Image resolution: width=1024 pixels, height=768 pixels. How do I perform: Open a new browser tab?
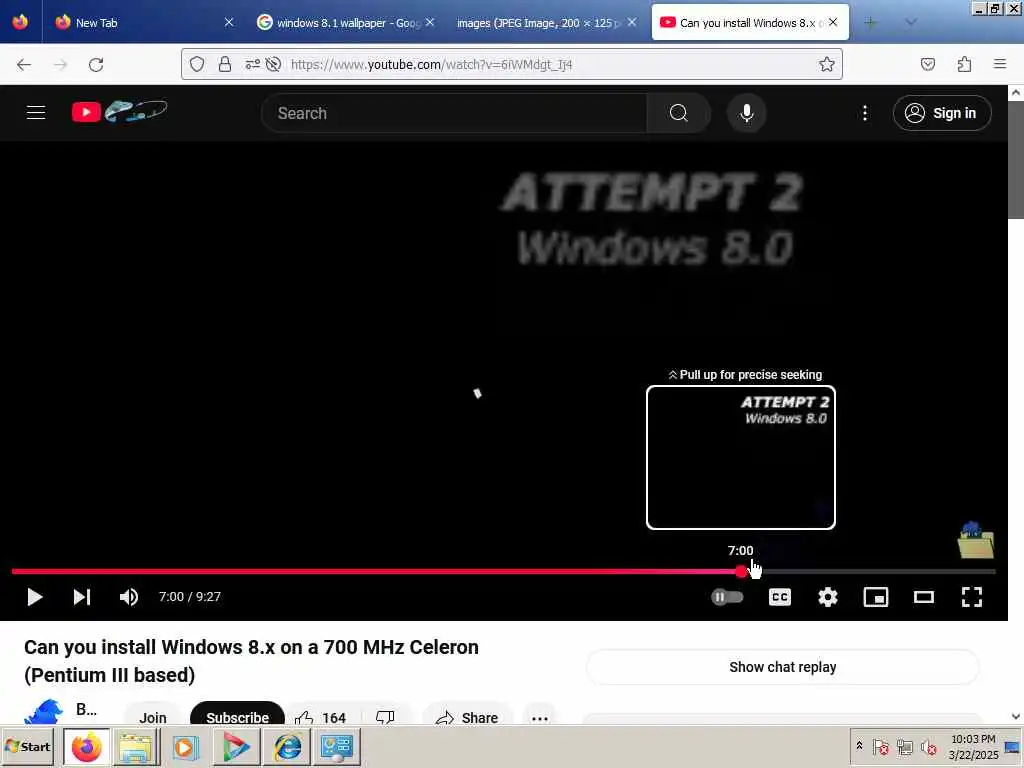870,22
